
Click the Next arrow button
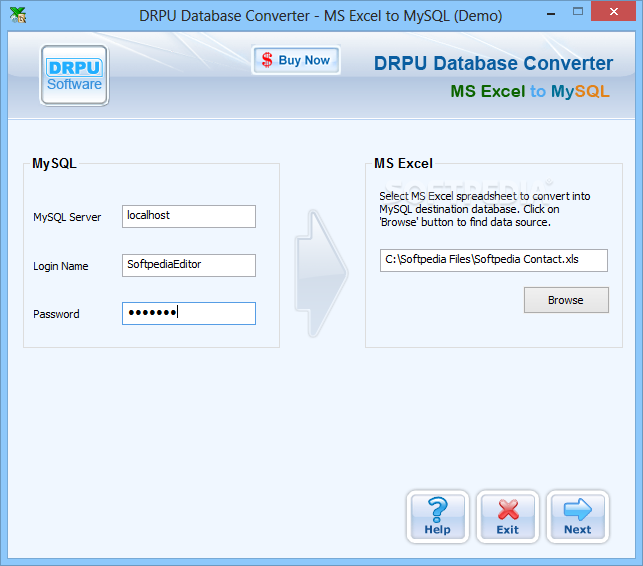coord(577,516)
